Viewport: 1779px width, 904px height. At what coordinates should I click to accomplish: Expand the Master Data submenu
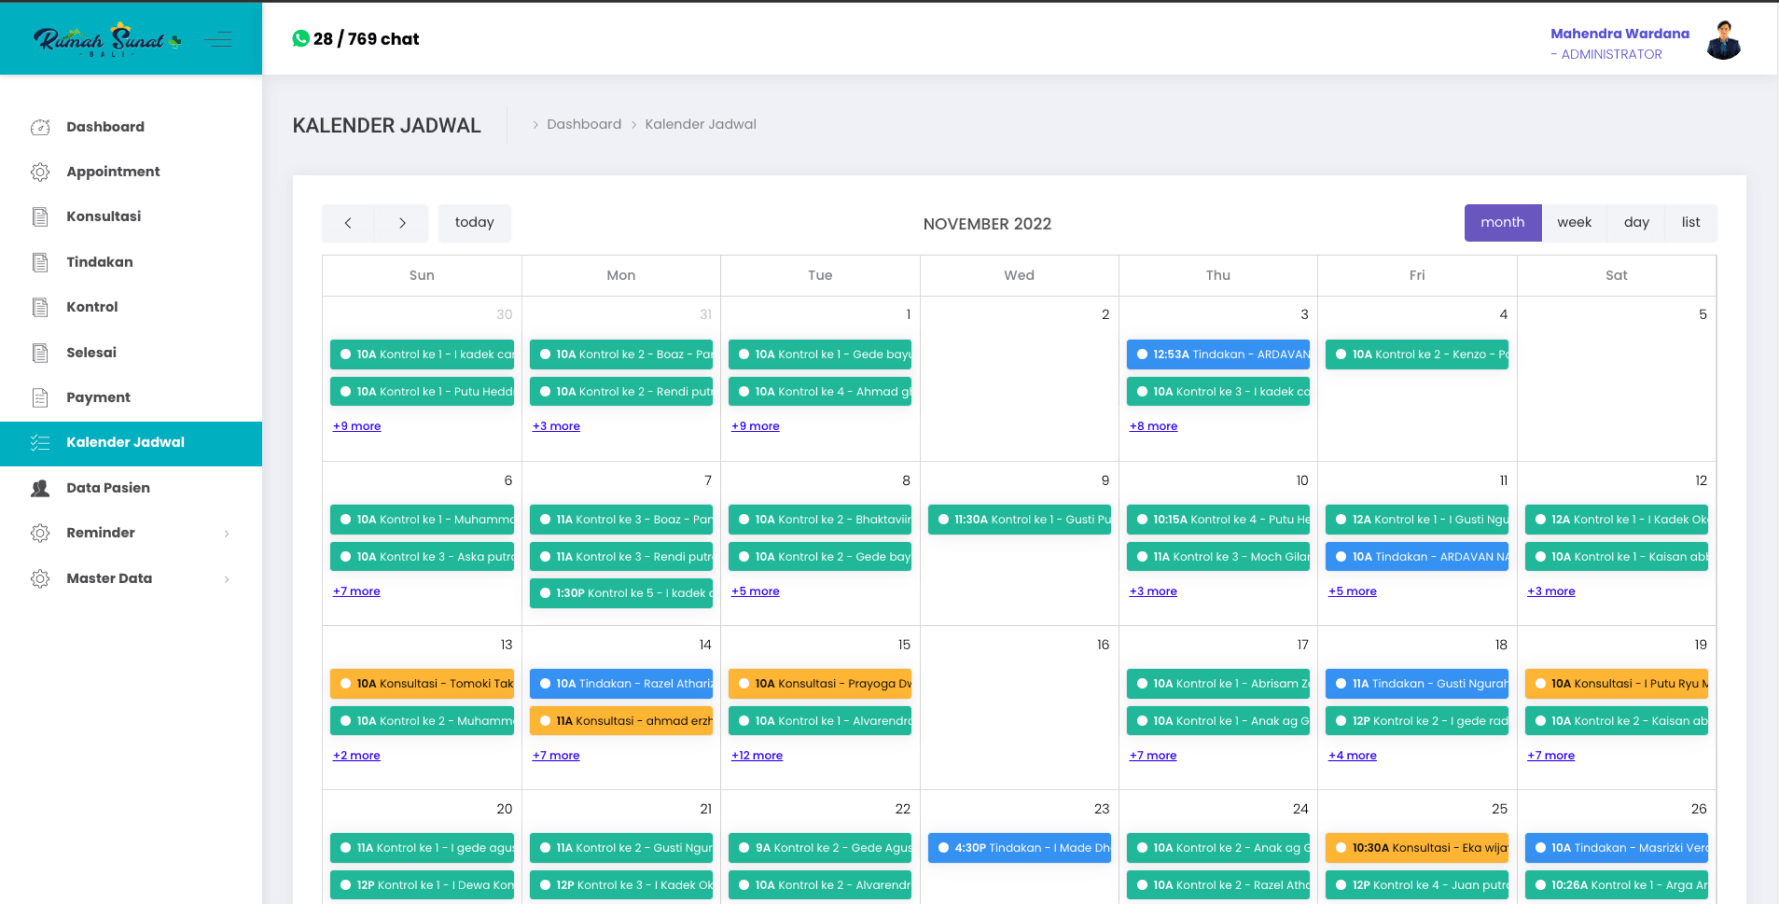coord(227,579)
